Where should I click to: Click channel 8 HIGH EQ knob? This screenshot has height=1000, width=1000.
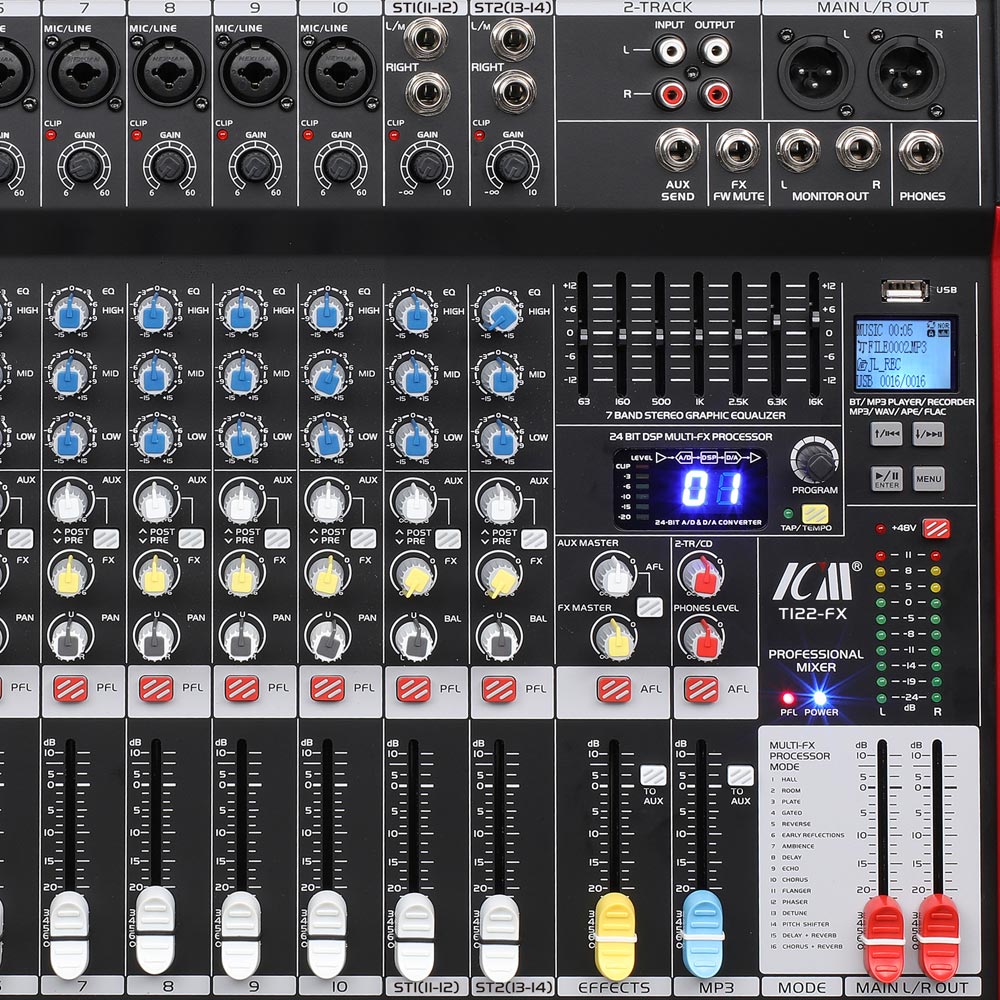[x=155, y=311]
